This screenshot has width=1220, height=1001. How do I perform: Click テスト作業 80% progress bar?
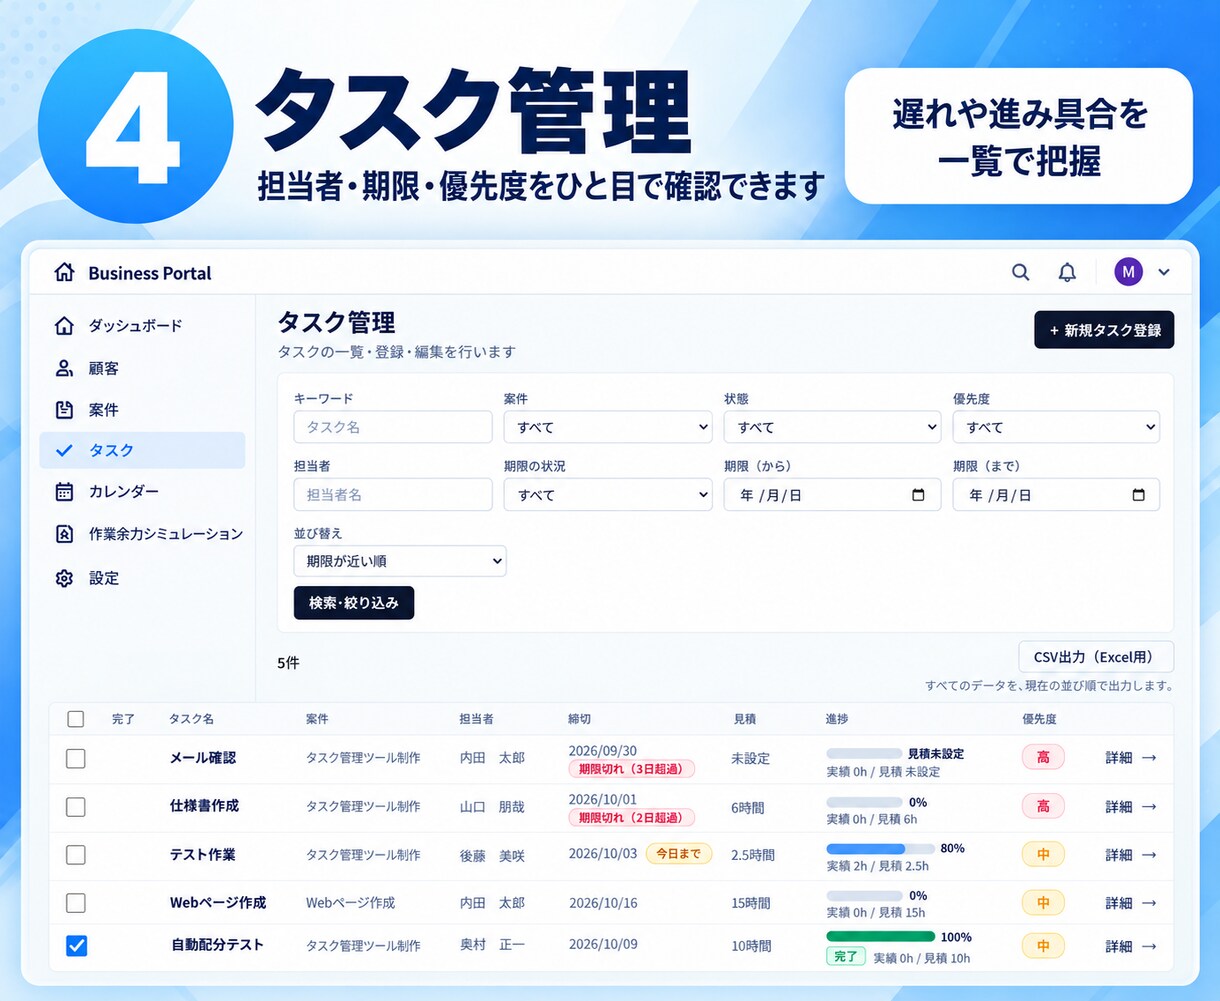point(880,849)
